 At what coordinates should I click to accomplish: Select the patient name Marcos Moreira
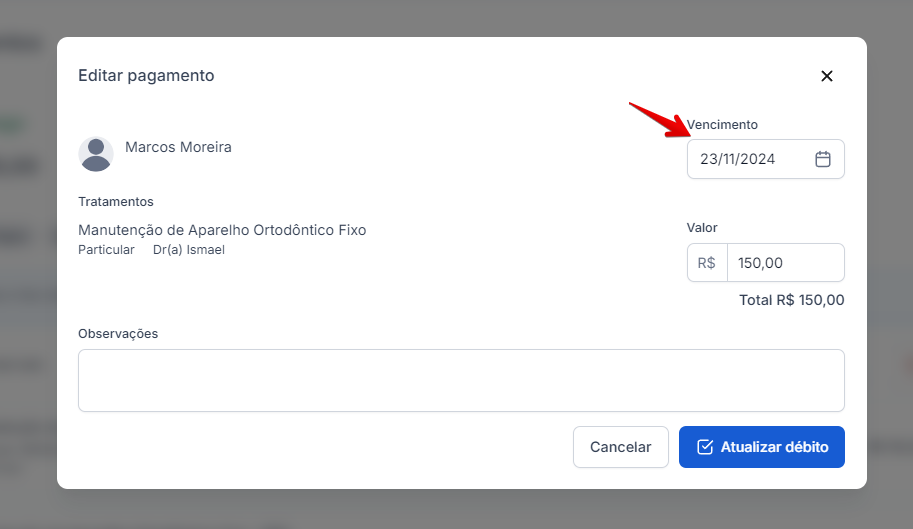click(178, 147)
